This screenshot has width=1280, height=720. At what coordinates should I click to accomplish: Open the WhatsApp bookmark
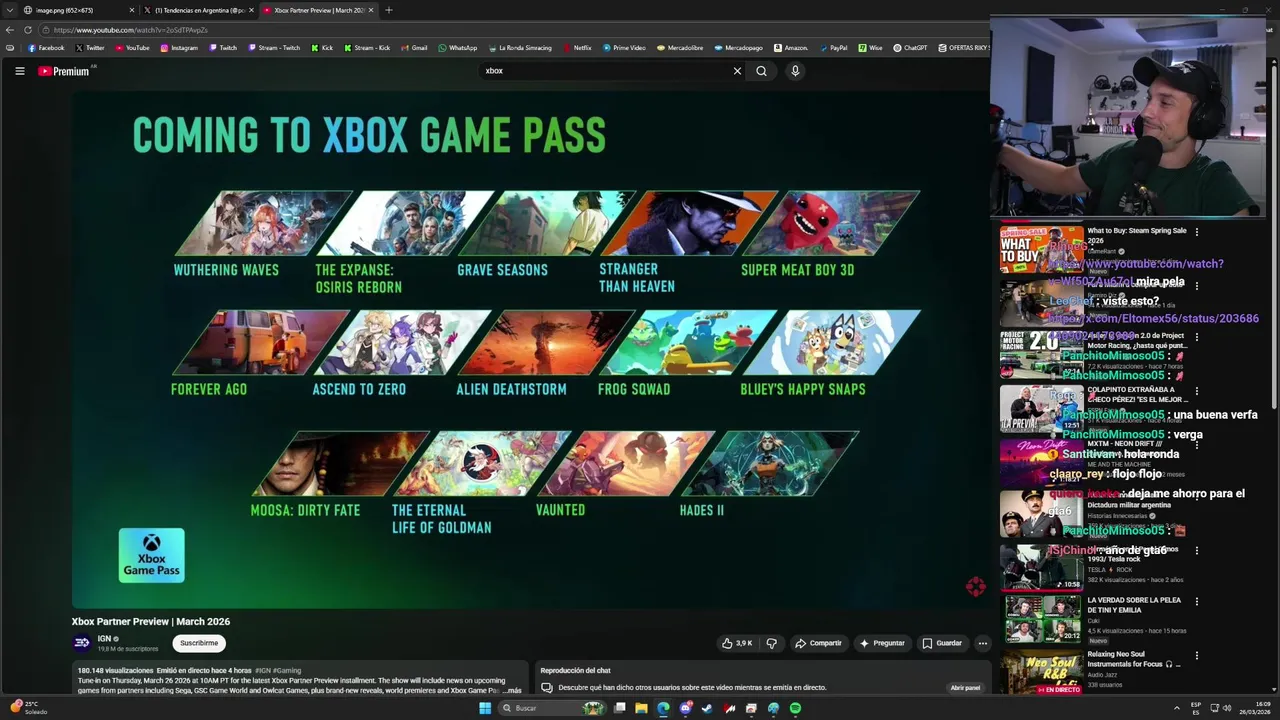(x=457, y=48)
